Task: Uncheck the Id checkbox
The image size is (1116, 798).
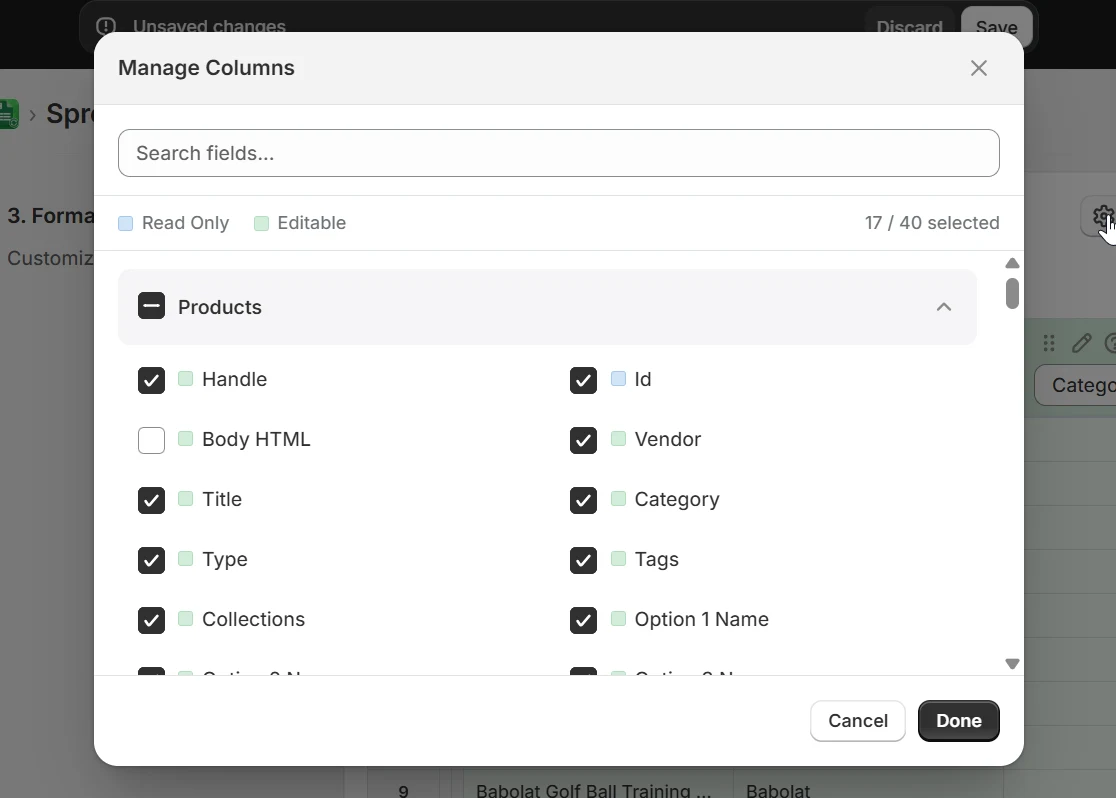Action: [584, 380]
